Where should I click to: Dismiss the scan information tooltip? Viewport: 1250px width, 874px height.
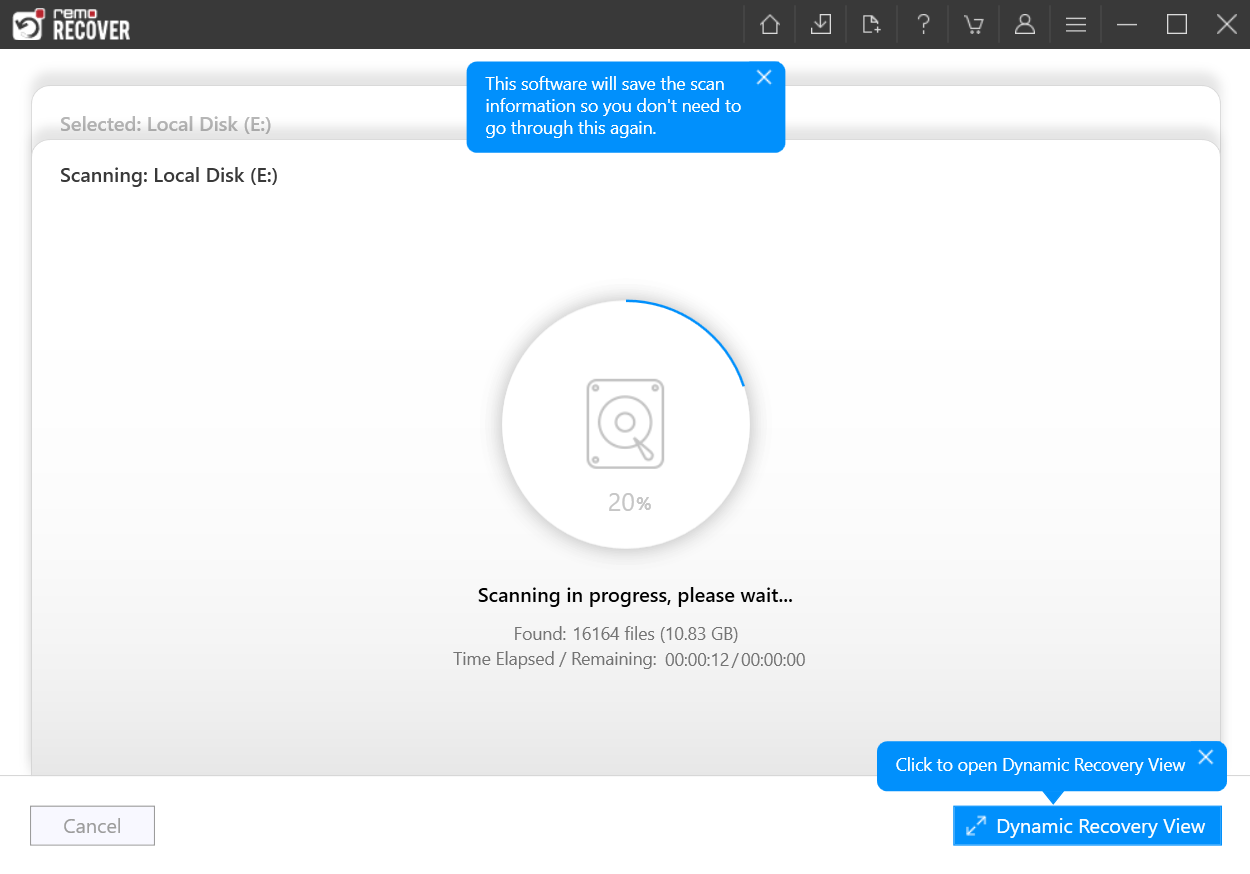[764, 77]
